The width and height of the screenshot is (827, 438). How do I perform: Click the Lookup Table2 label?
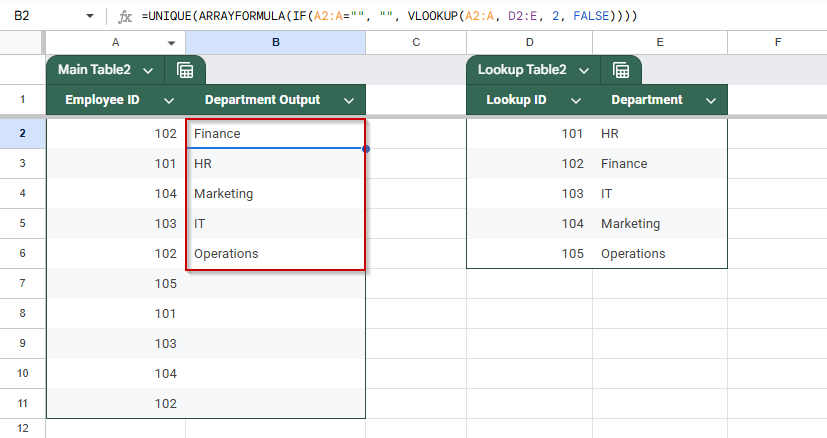(522, 70)
